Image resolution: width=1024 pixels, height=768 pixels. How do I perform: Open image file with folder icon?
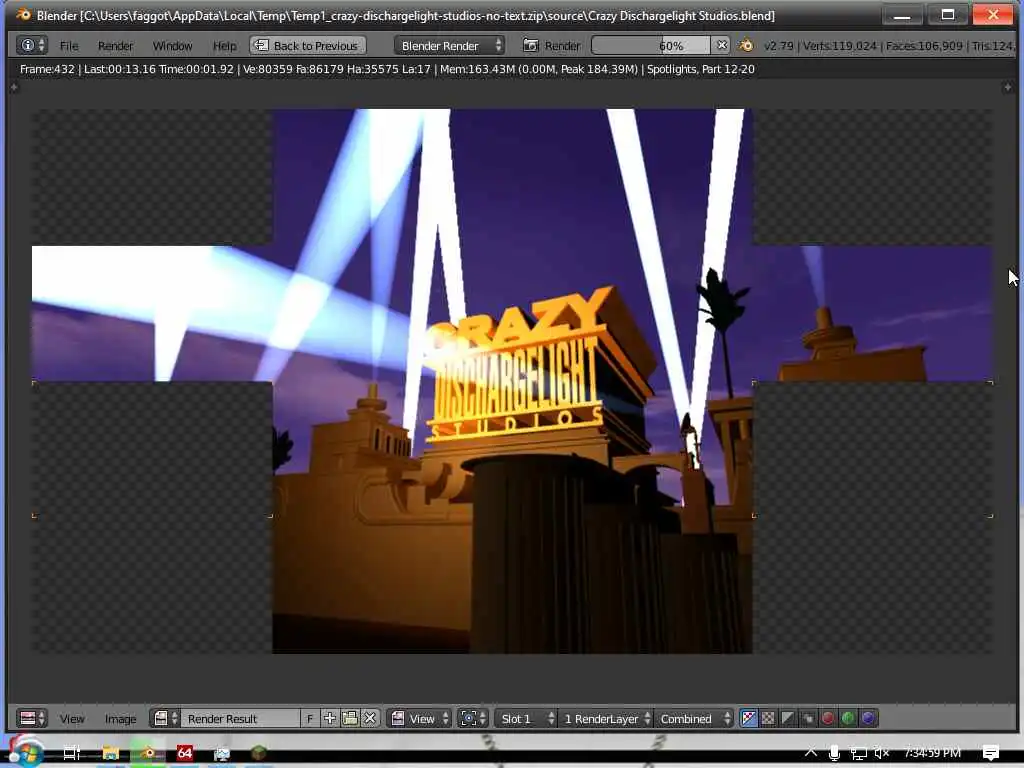point(350,718)
